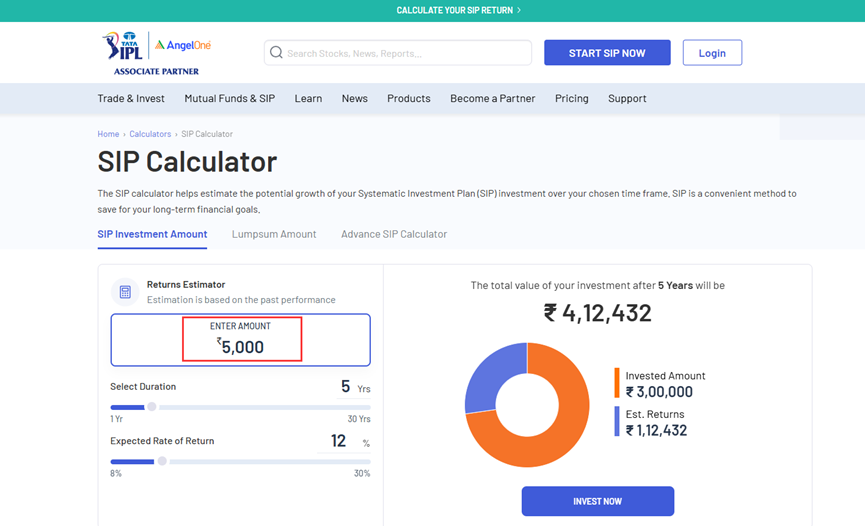Click the Enter Amount field showing 5,000
The width and height of the screenshot is (865, 526).
(241, 340)
